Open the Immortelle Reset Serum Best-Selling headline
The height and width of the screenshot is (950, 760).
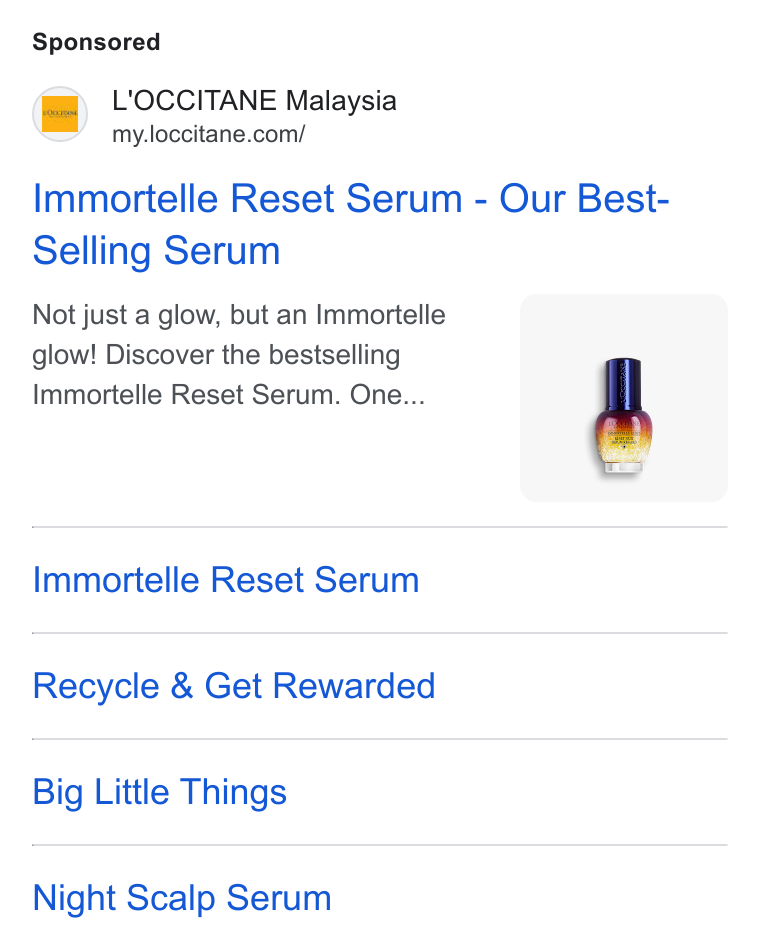pos(351,224)
